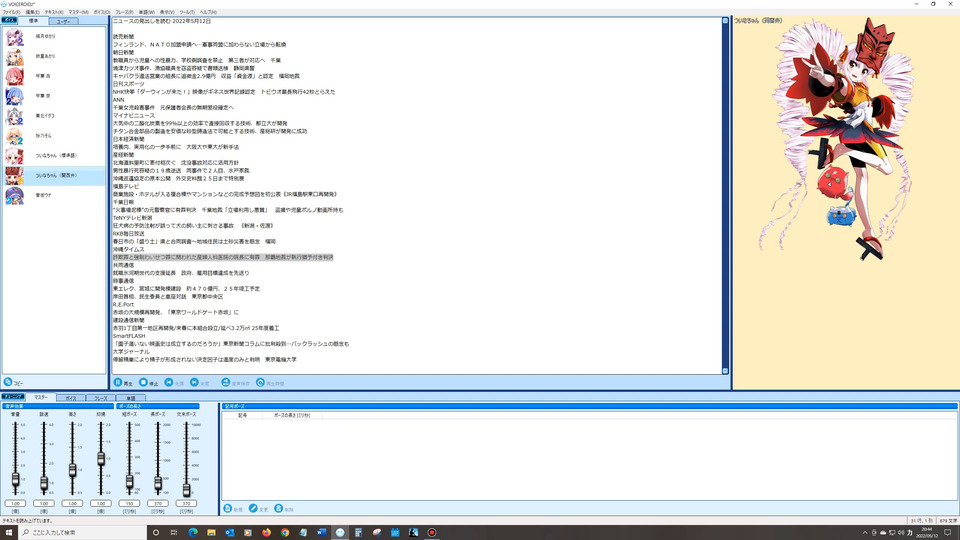The width and height of the screenshot is (960, 540).
Task: Click the 話速 speed slider handle
Action: point(44,483)
